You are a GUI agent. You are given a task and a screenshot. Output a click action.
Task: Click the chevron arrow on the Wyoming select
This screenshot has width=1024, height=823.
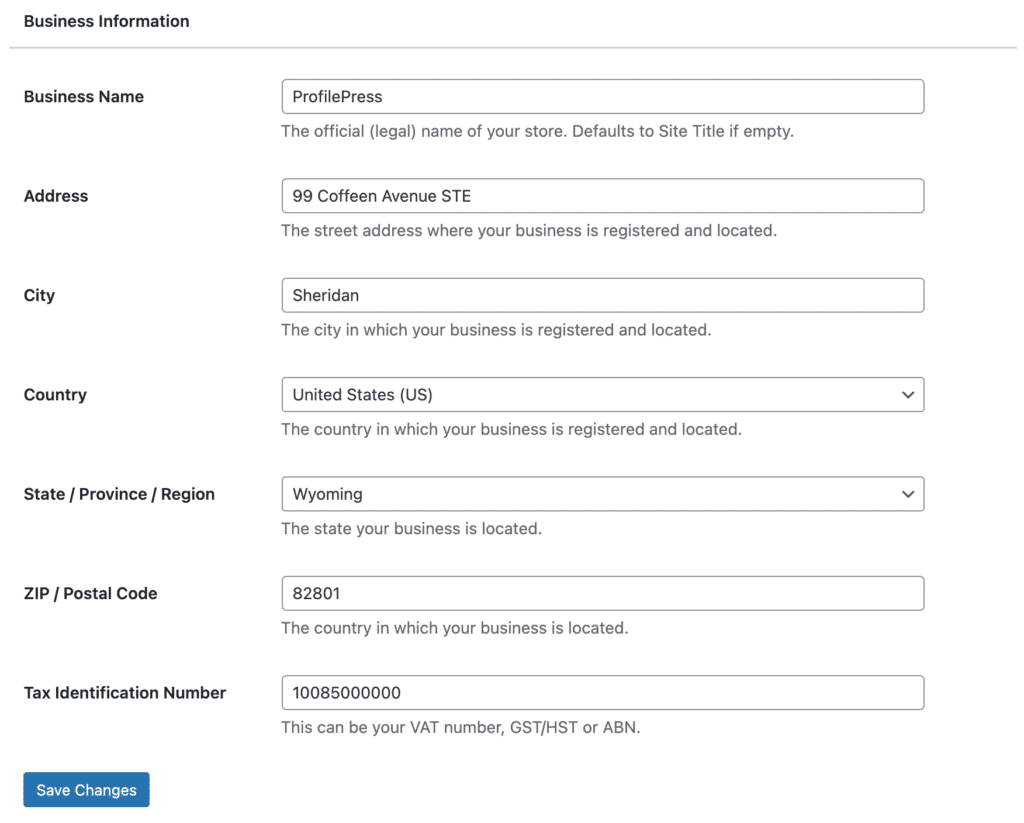point(907,494)
